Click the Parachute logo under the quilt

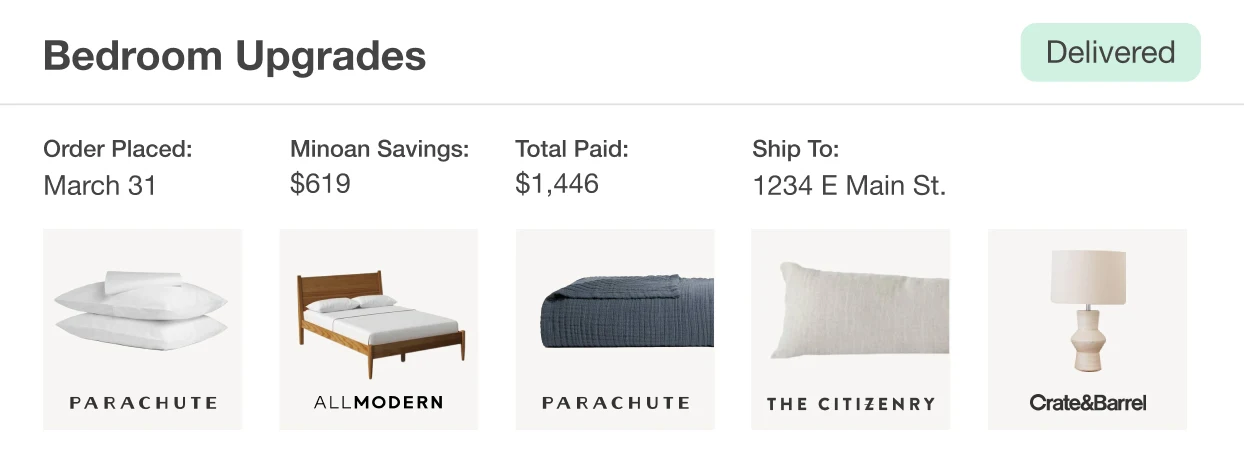[615, 403]
